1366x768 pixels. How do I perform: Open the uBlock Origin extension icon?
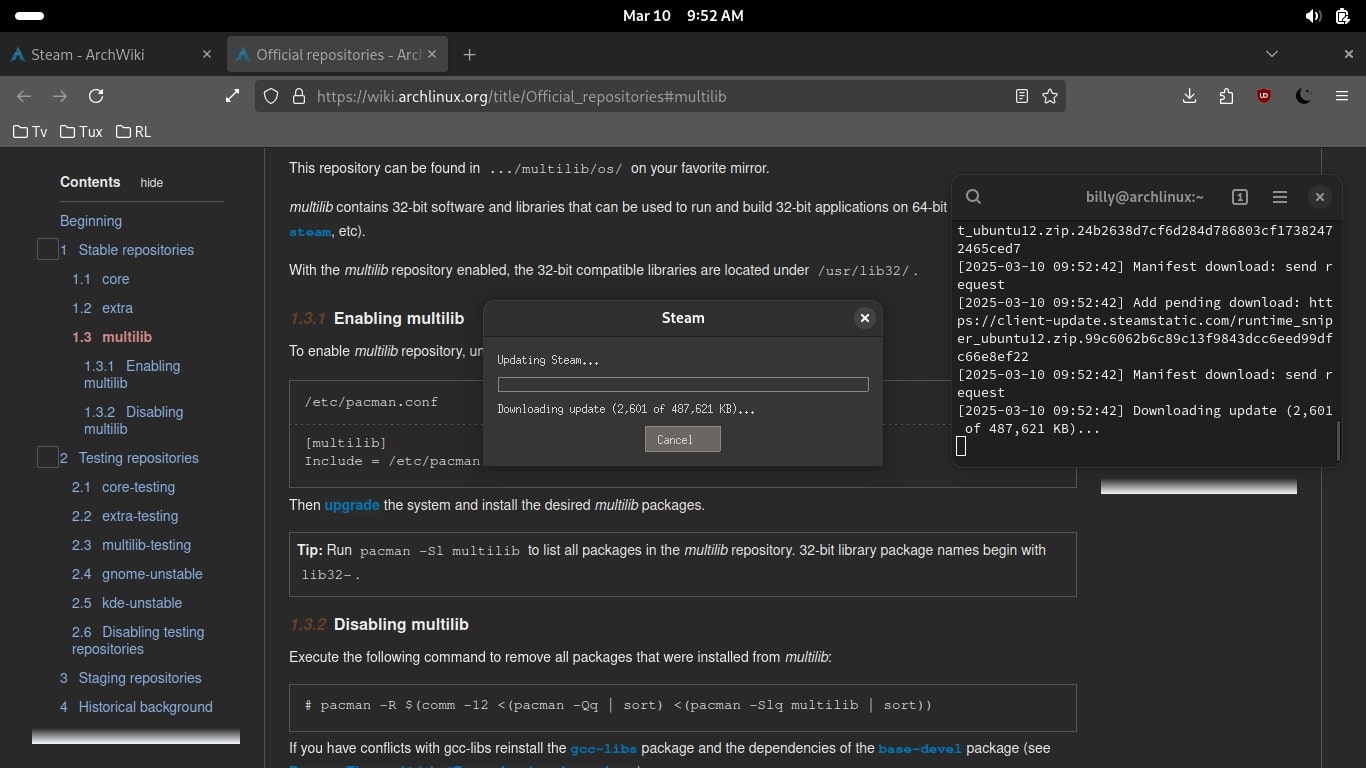(x=1264, y=96)
